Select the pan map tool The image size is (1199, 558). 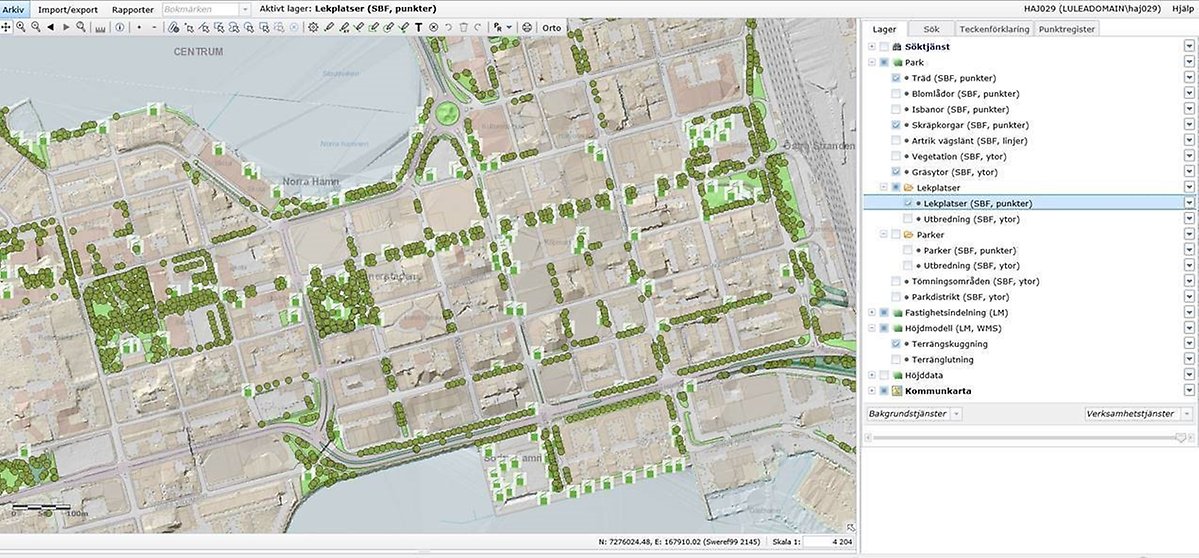click(x=6, y=27)
